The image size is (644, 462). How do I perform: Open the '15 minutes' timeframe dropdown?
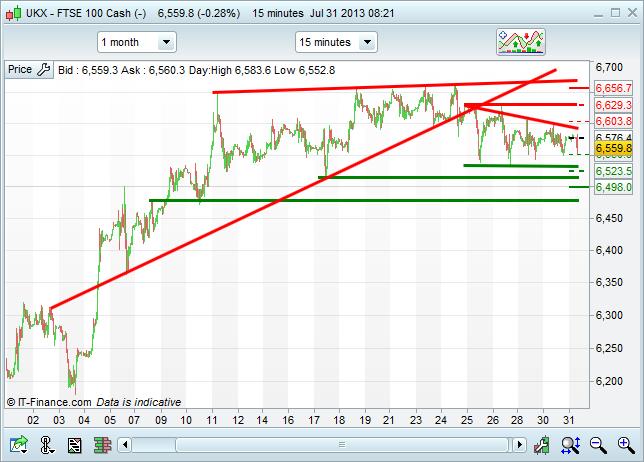335,42
